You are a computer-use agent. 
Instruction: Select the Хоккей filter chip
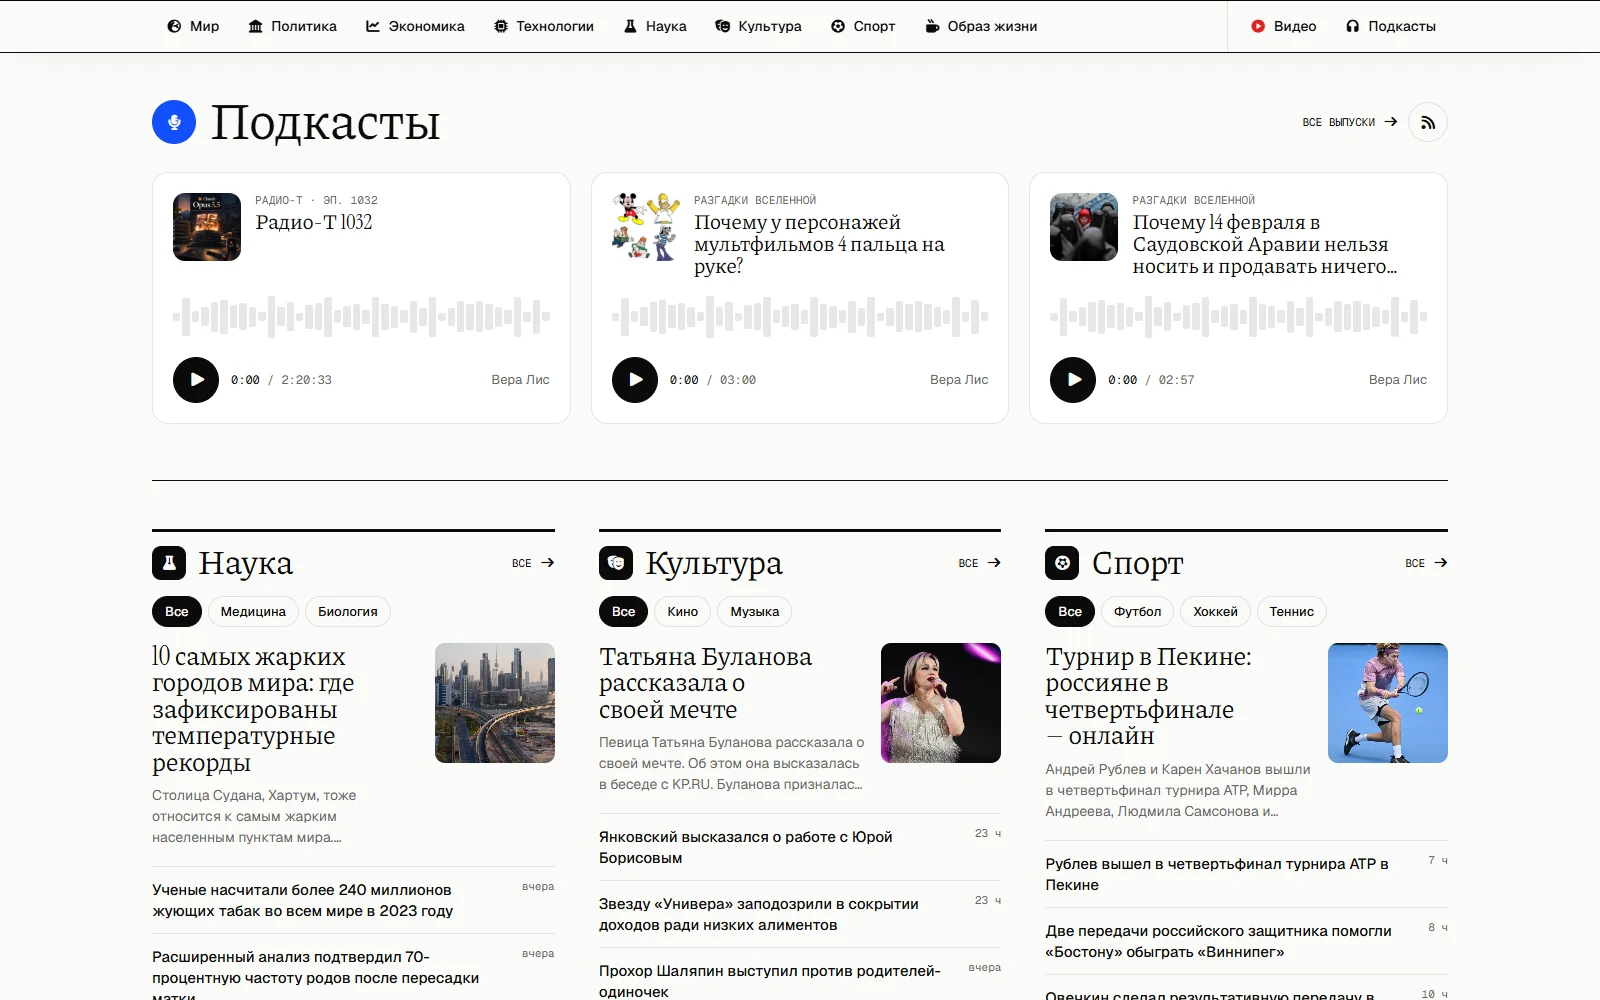point(1215,612)
